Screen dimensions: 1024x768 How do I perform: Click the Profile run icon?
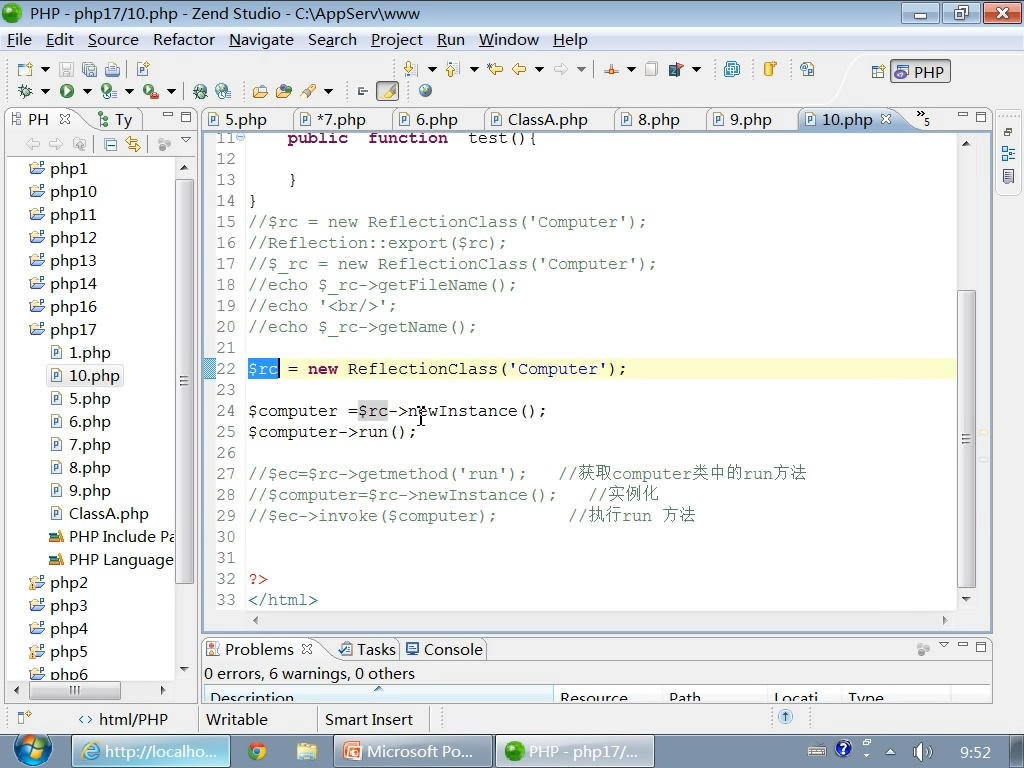tap(108, 91)
